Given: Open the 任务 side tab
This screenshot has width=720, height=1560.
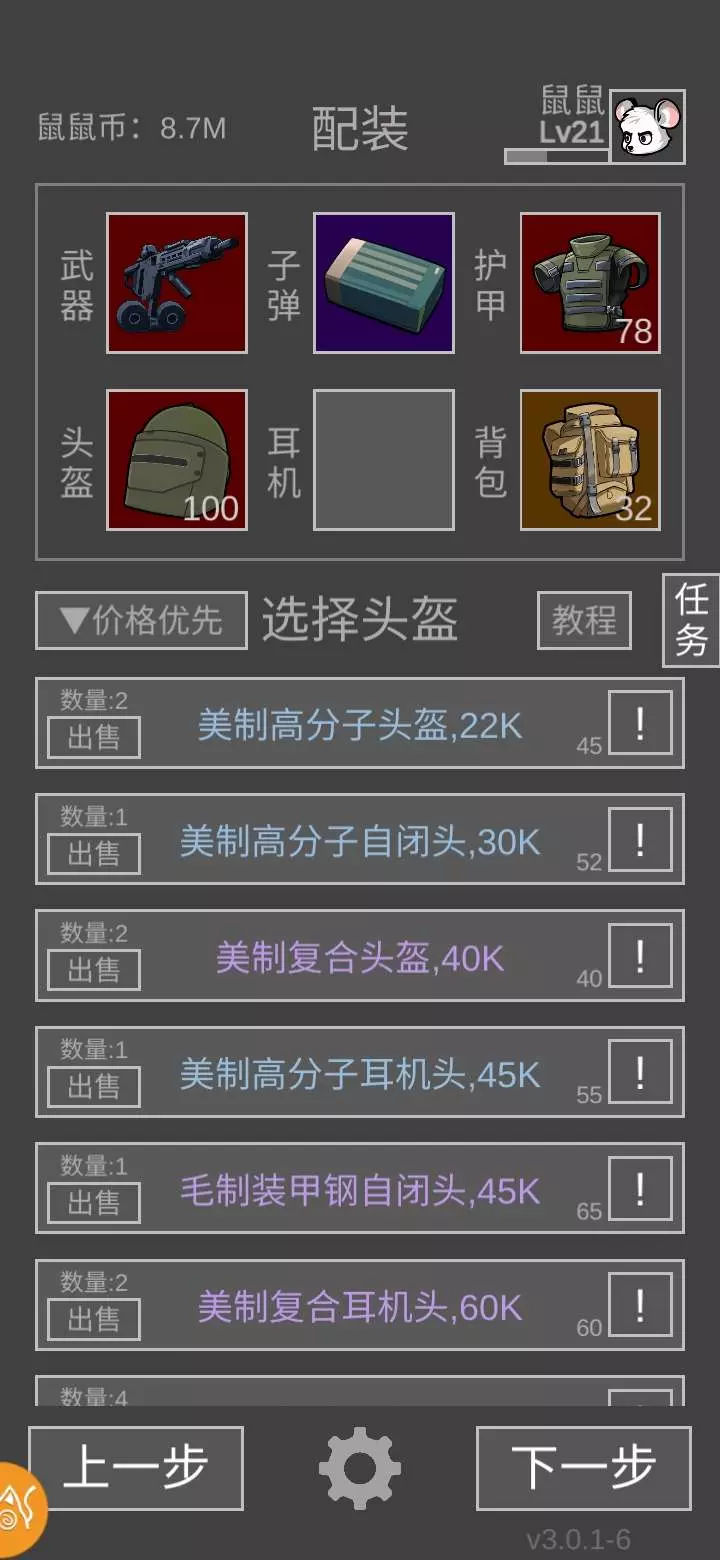Looking at the screenshot, I should (x=691, y=620).
